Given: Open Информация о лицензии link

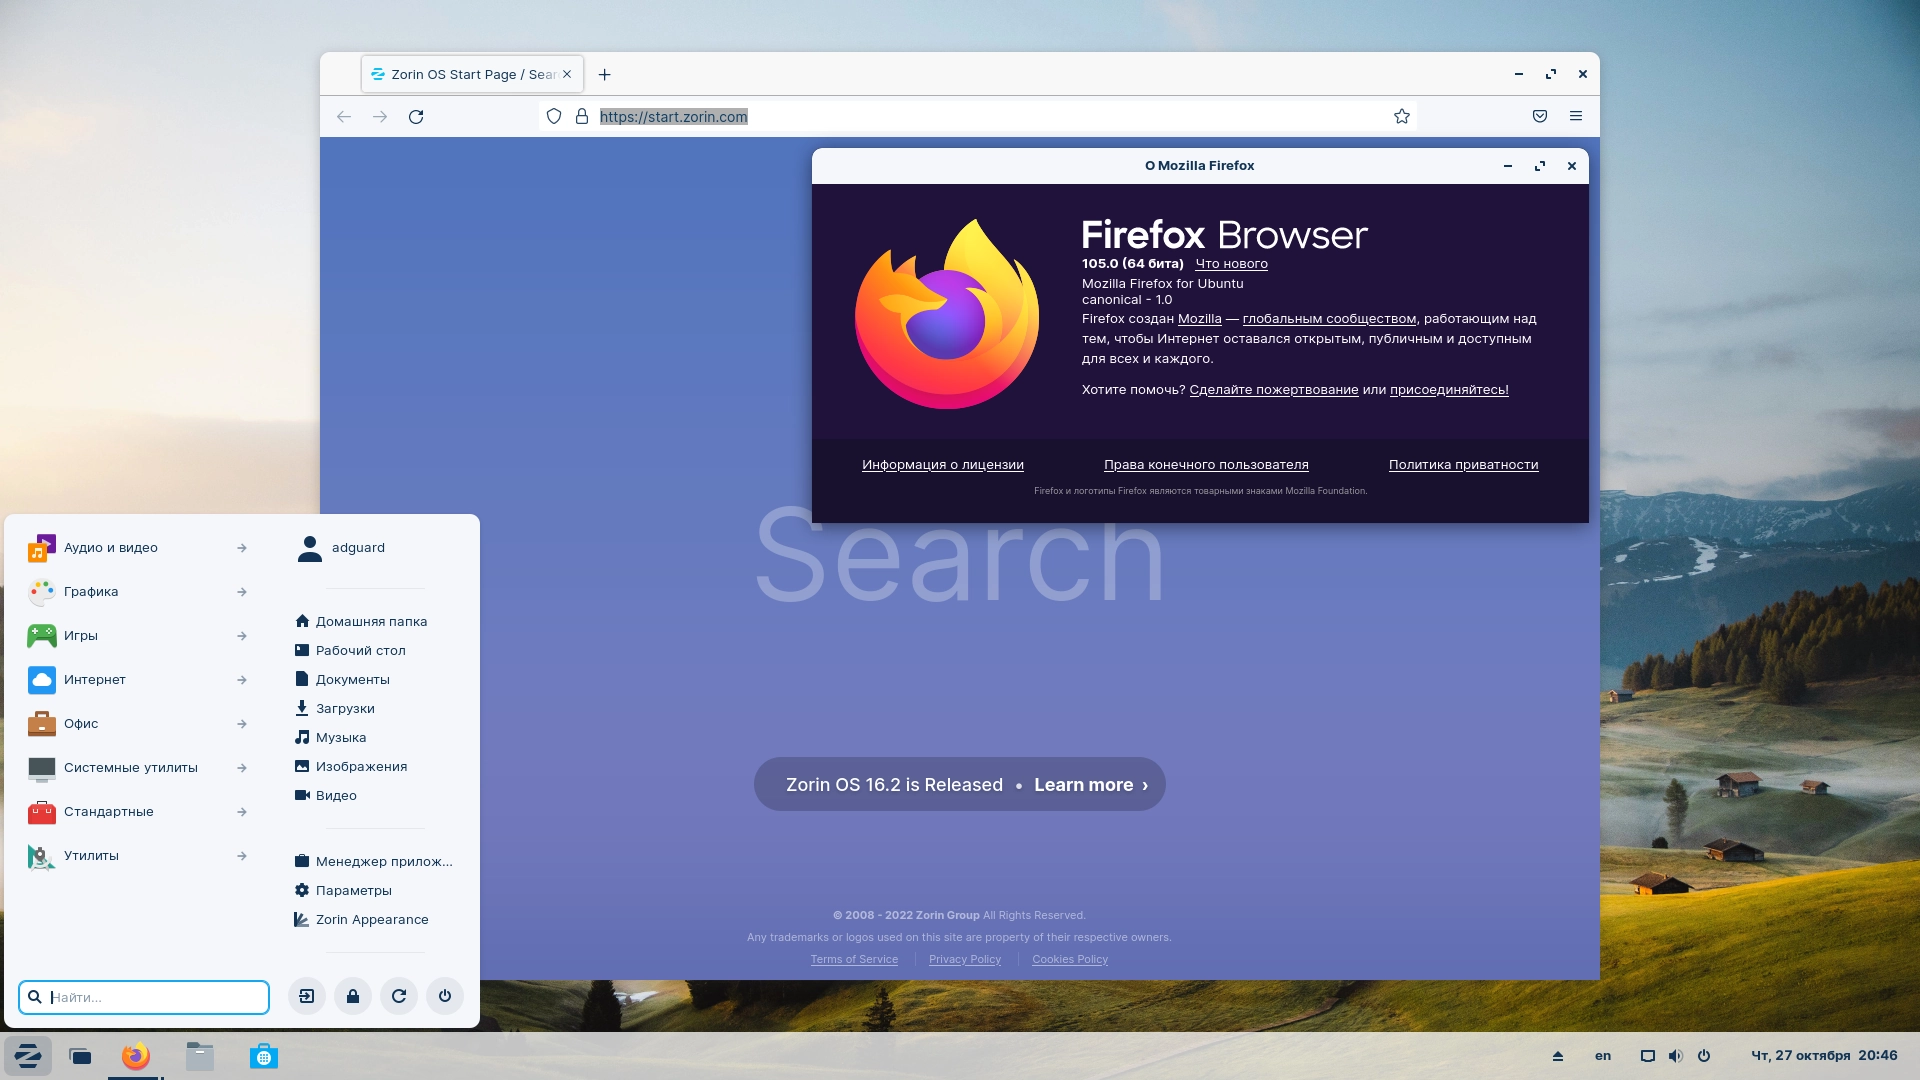Looking at the screenshot, I should point(943,465).
